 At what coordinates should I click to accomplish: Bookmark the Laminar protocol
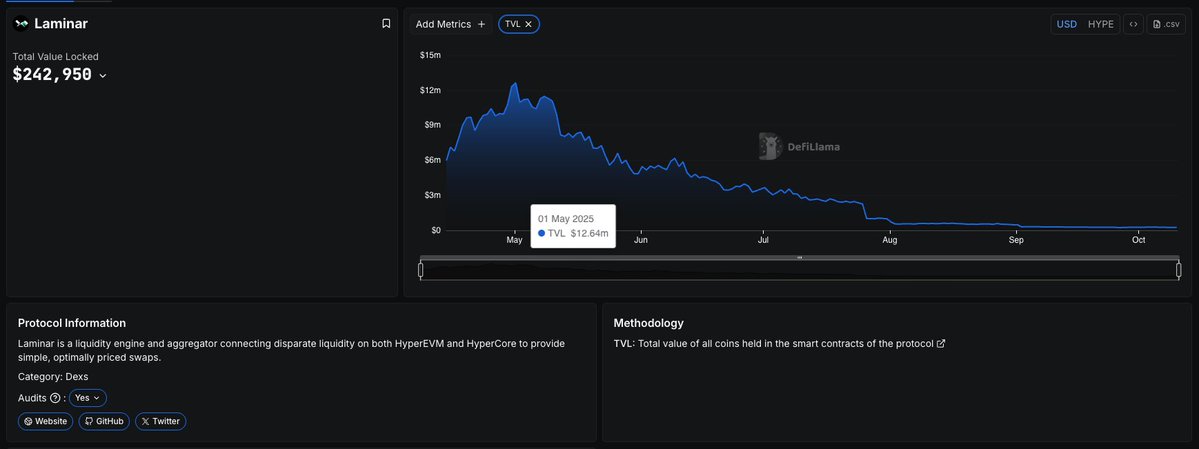click(x=386, y=24)
